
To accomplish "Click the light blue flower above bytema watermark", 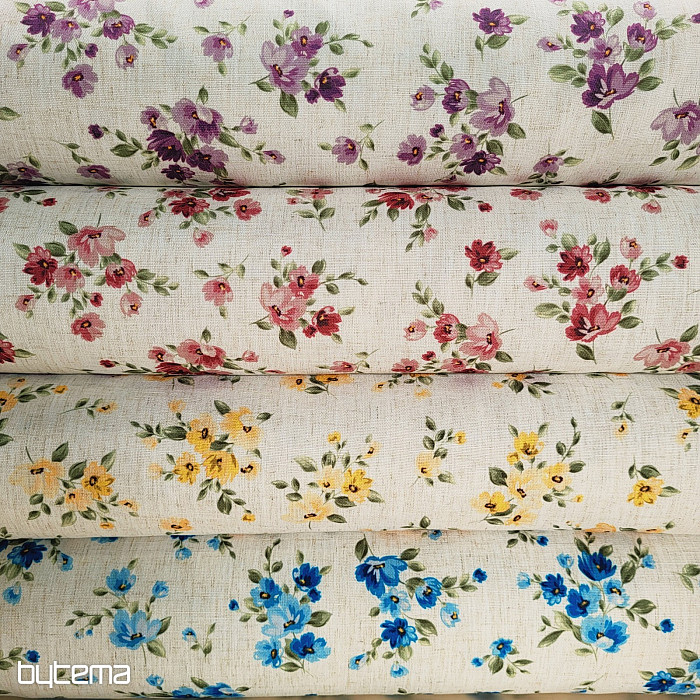I will click(x=133, y=628).
